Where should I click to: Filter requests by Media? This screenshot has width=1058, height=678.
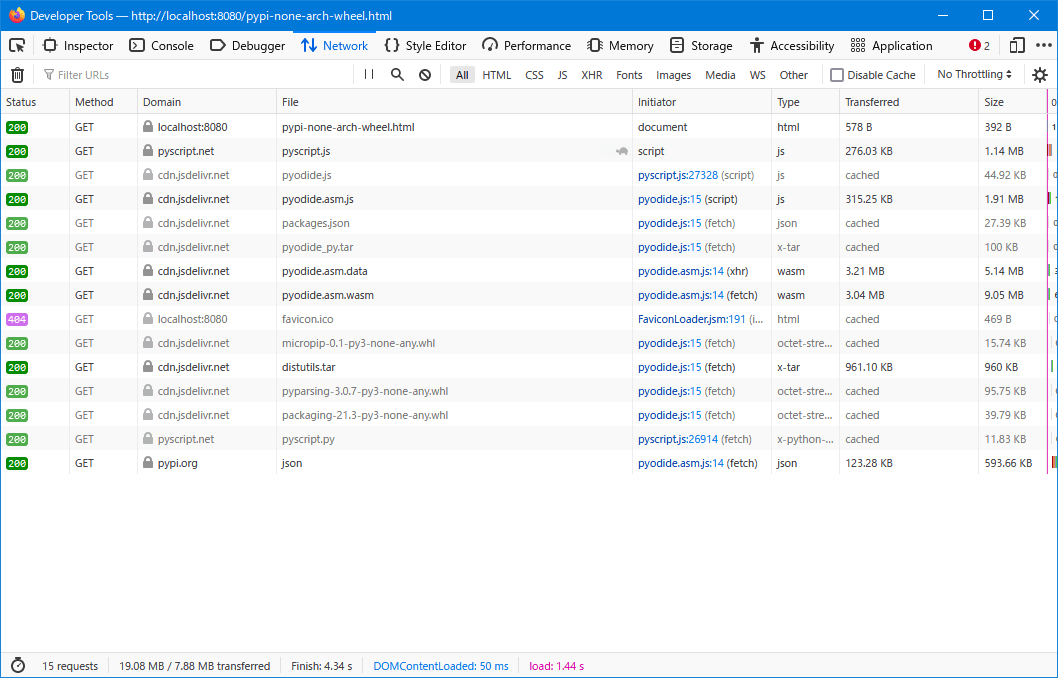click(720, 75)
